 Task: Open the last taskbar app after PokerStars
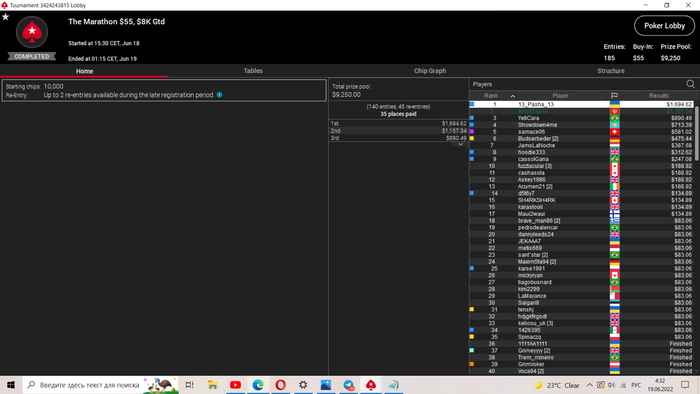tap(393, 385)
